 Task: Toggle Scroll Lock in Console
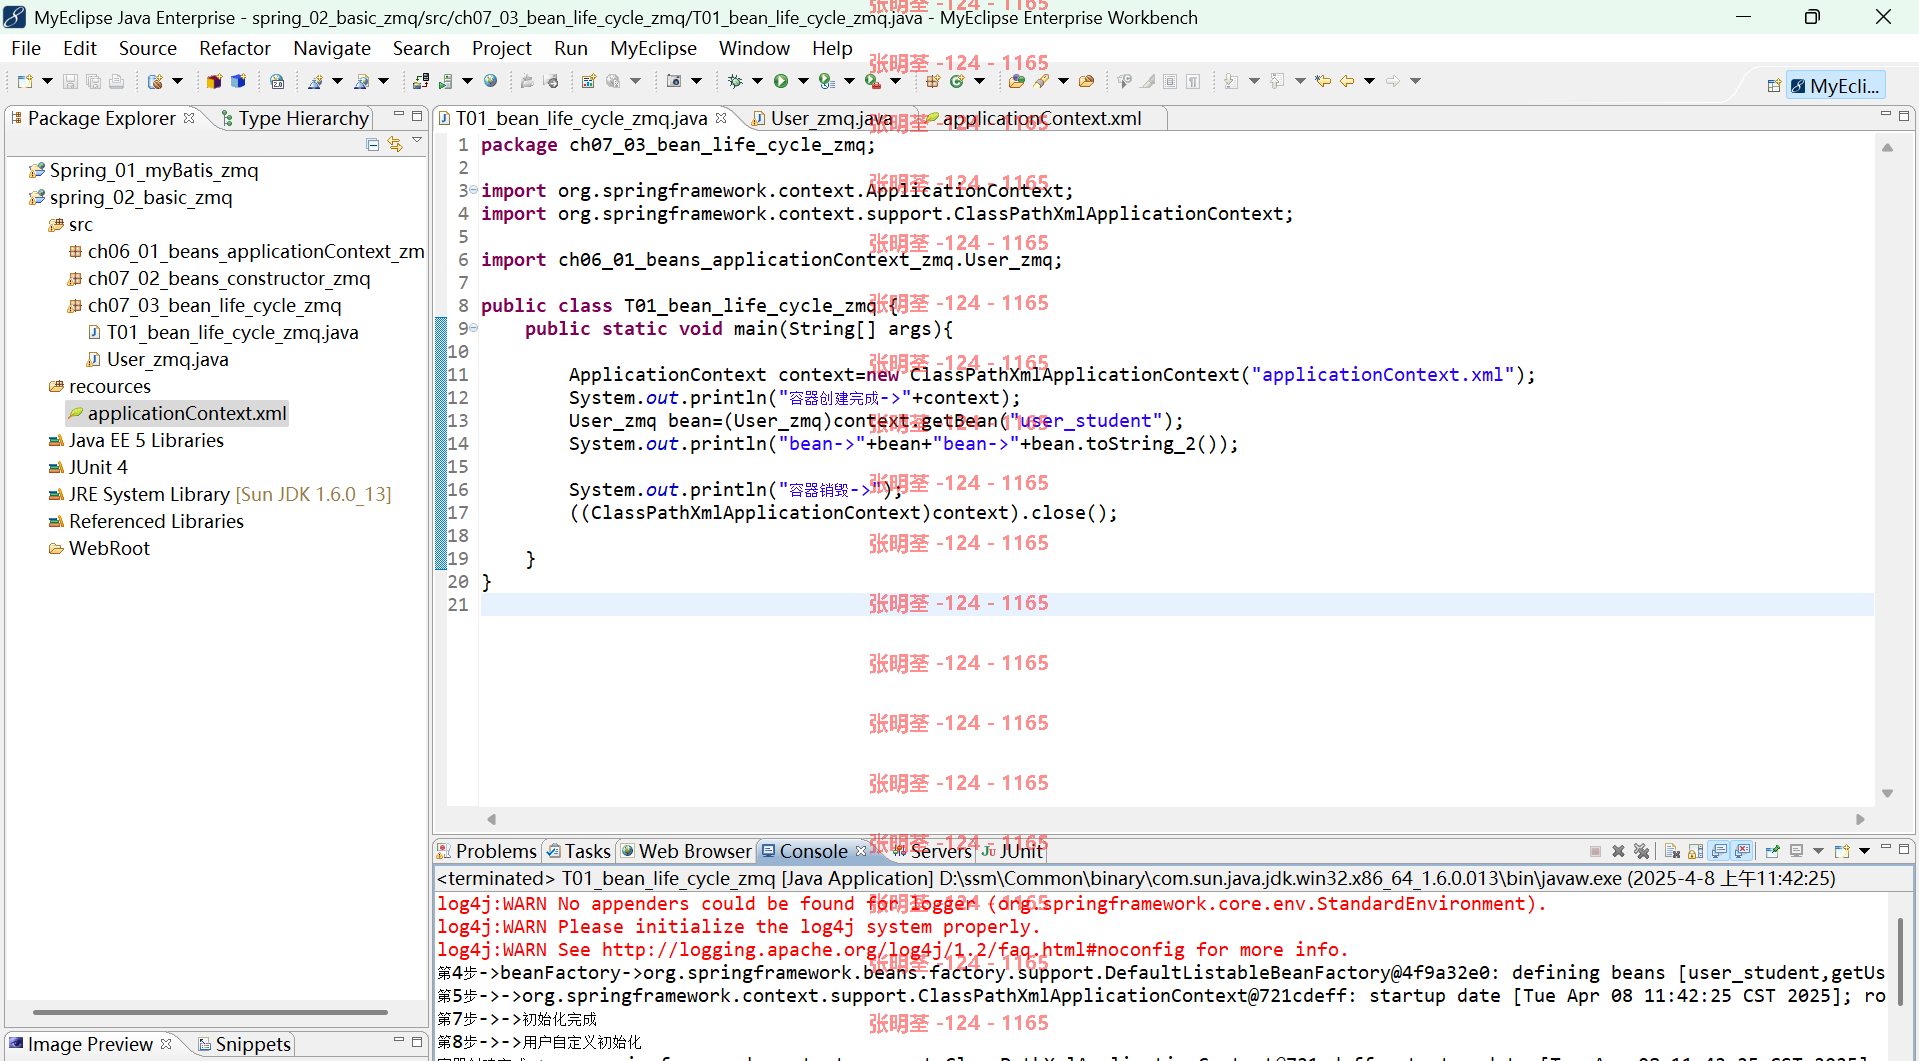click(1695, 851)
